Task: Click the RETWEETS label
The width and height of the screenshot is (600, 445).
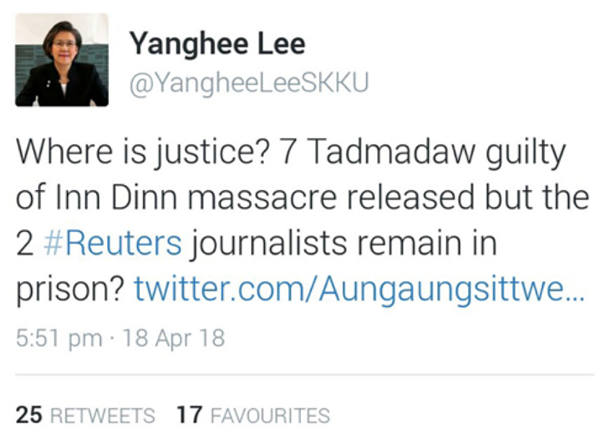Action: click(103, 416)
